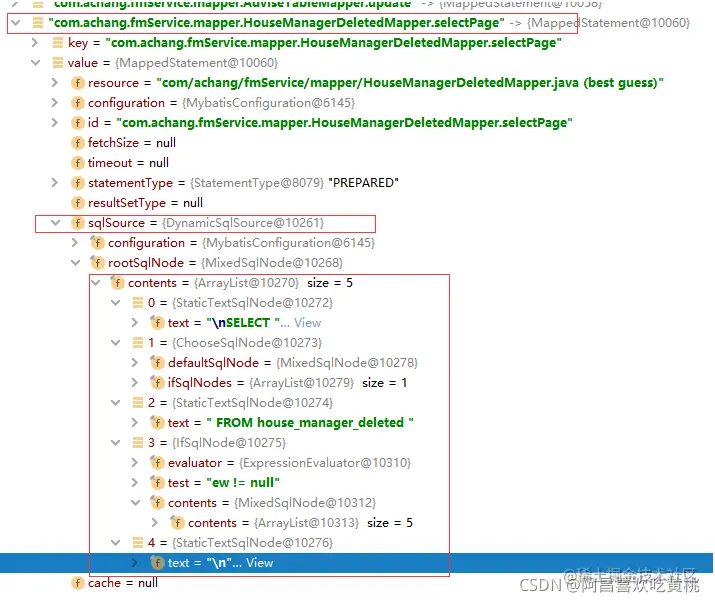Click the map entry icon beside key
Viewport: 715px width, 602px height.
[57, 43]
